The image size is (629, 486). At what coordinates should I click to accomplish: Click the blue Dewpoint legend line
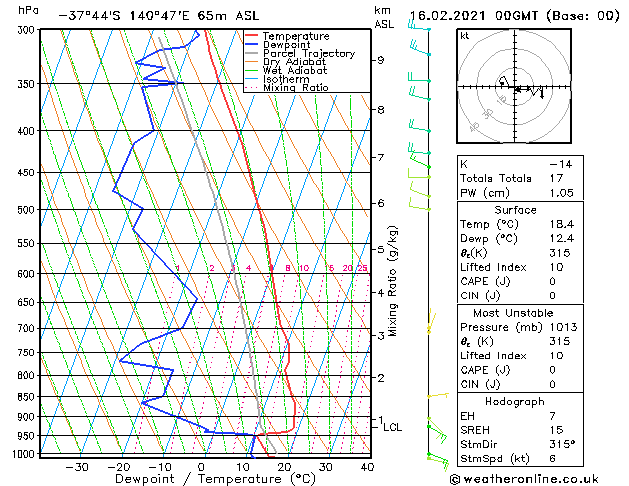coord(251,45)
